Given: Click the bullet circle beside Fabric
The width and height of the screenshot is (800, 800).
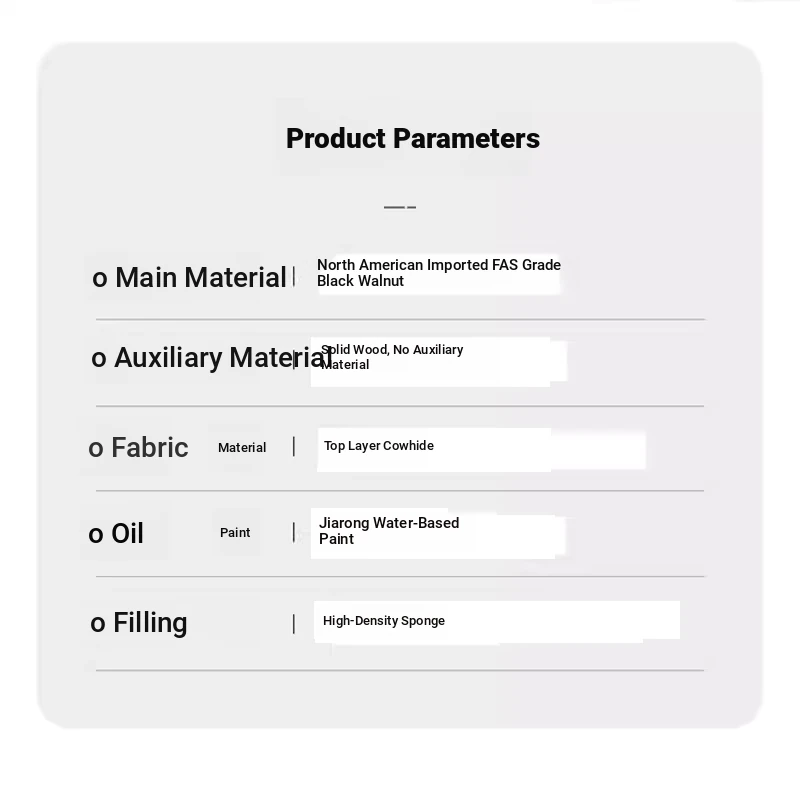Looking at the screenshot, I should tap(96, 449).
